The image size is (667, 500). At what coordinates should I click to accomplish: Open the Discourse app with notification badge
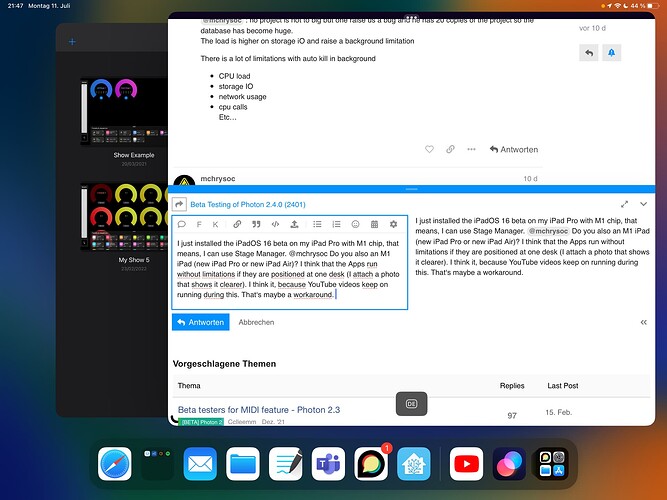[371, 463]
